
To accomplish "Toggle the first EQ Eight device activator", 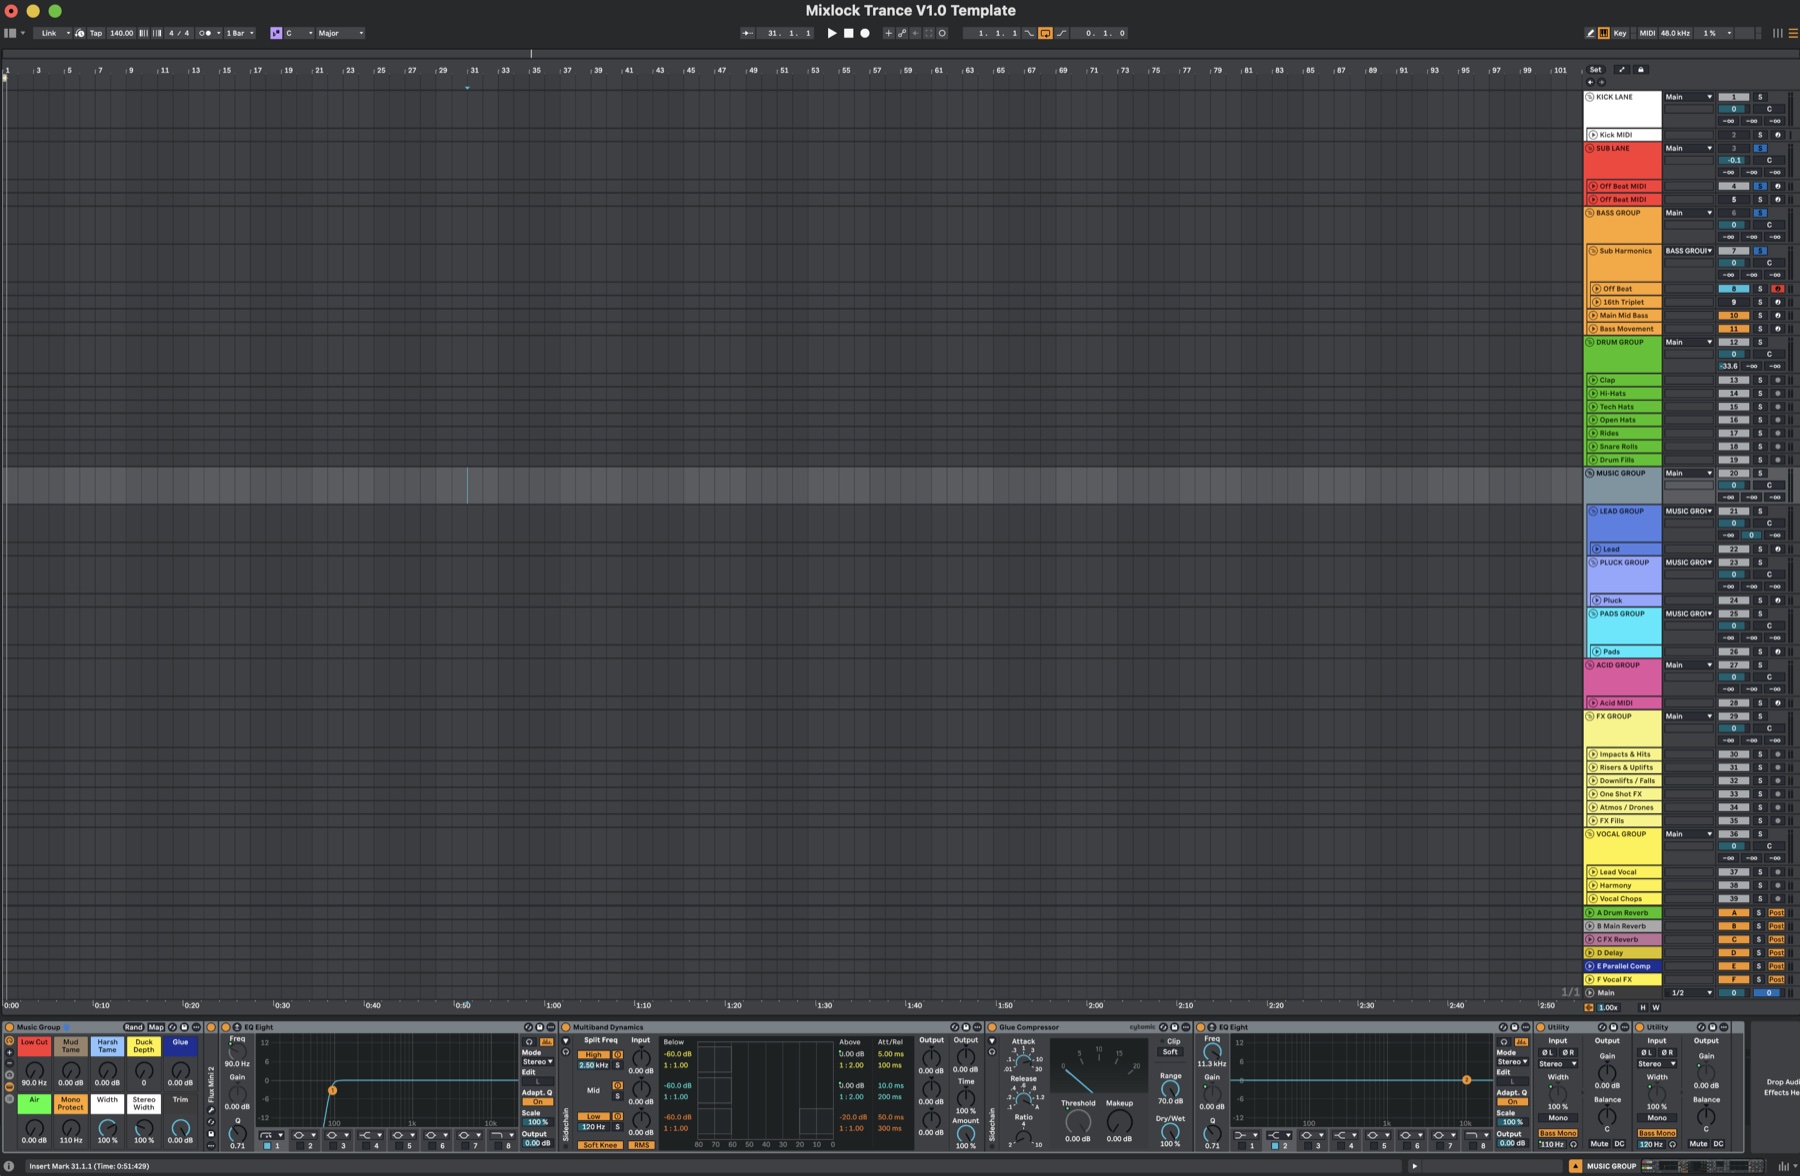I will click(226, 1027).
